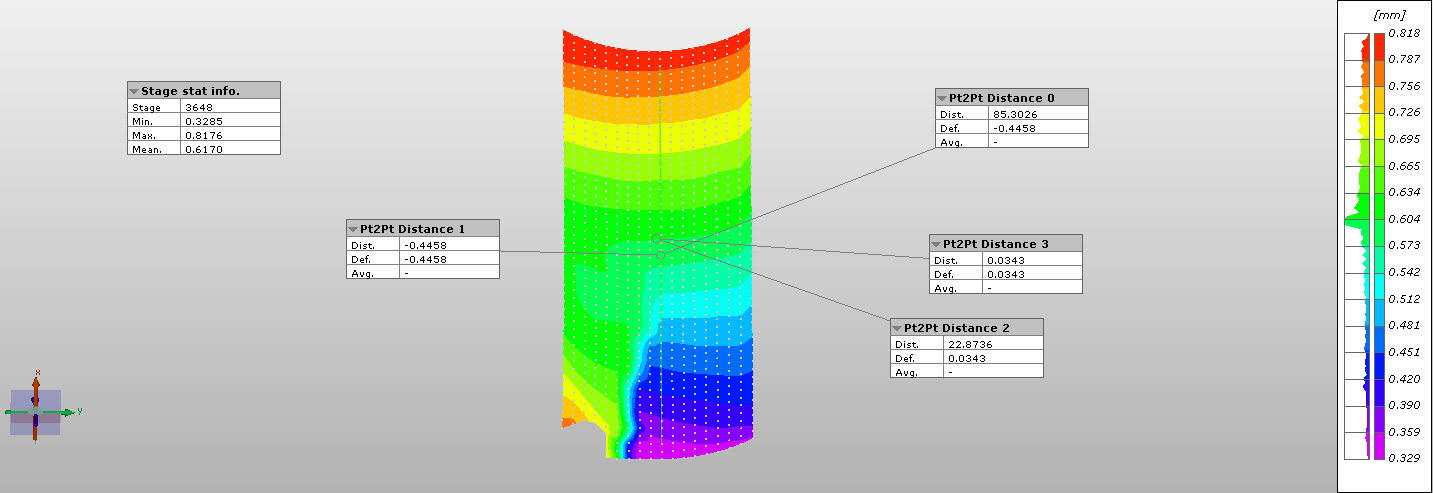Viewport: 1433px width, 493px height.
Task: Collapse the Pt2Pt Distance 0 panel arrow
Action: pos(942,98)
